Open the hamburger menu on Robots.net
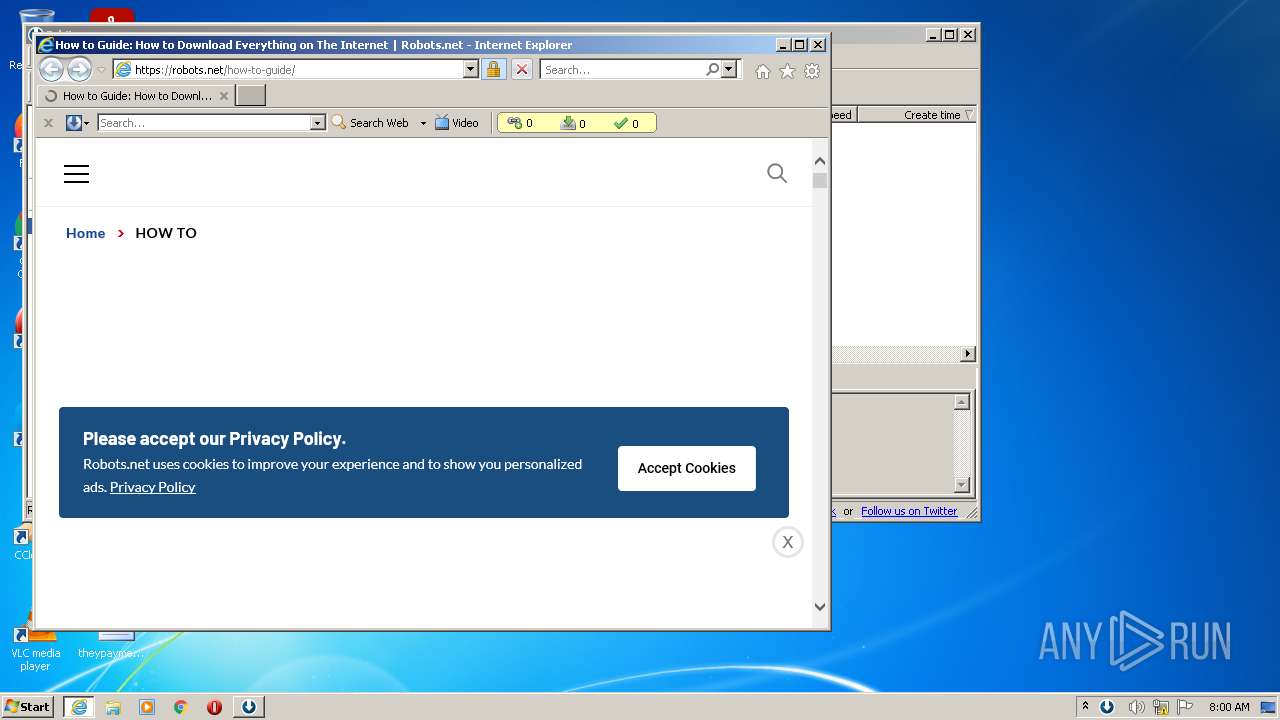This screenshot has width=1280, height=720. tap(76, 174)
